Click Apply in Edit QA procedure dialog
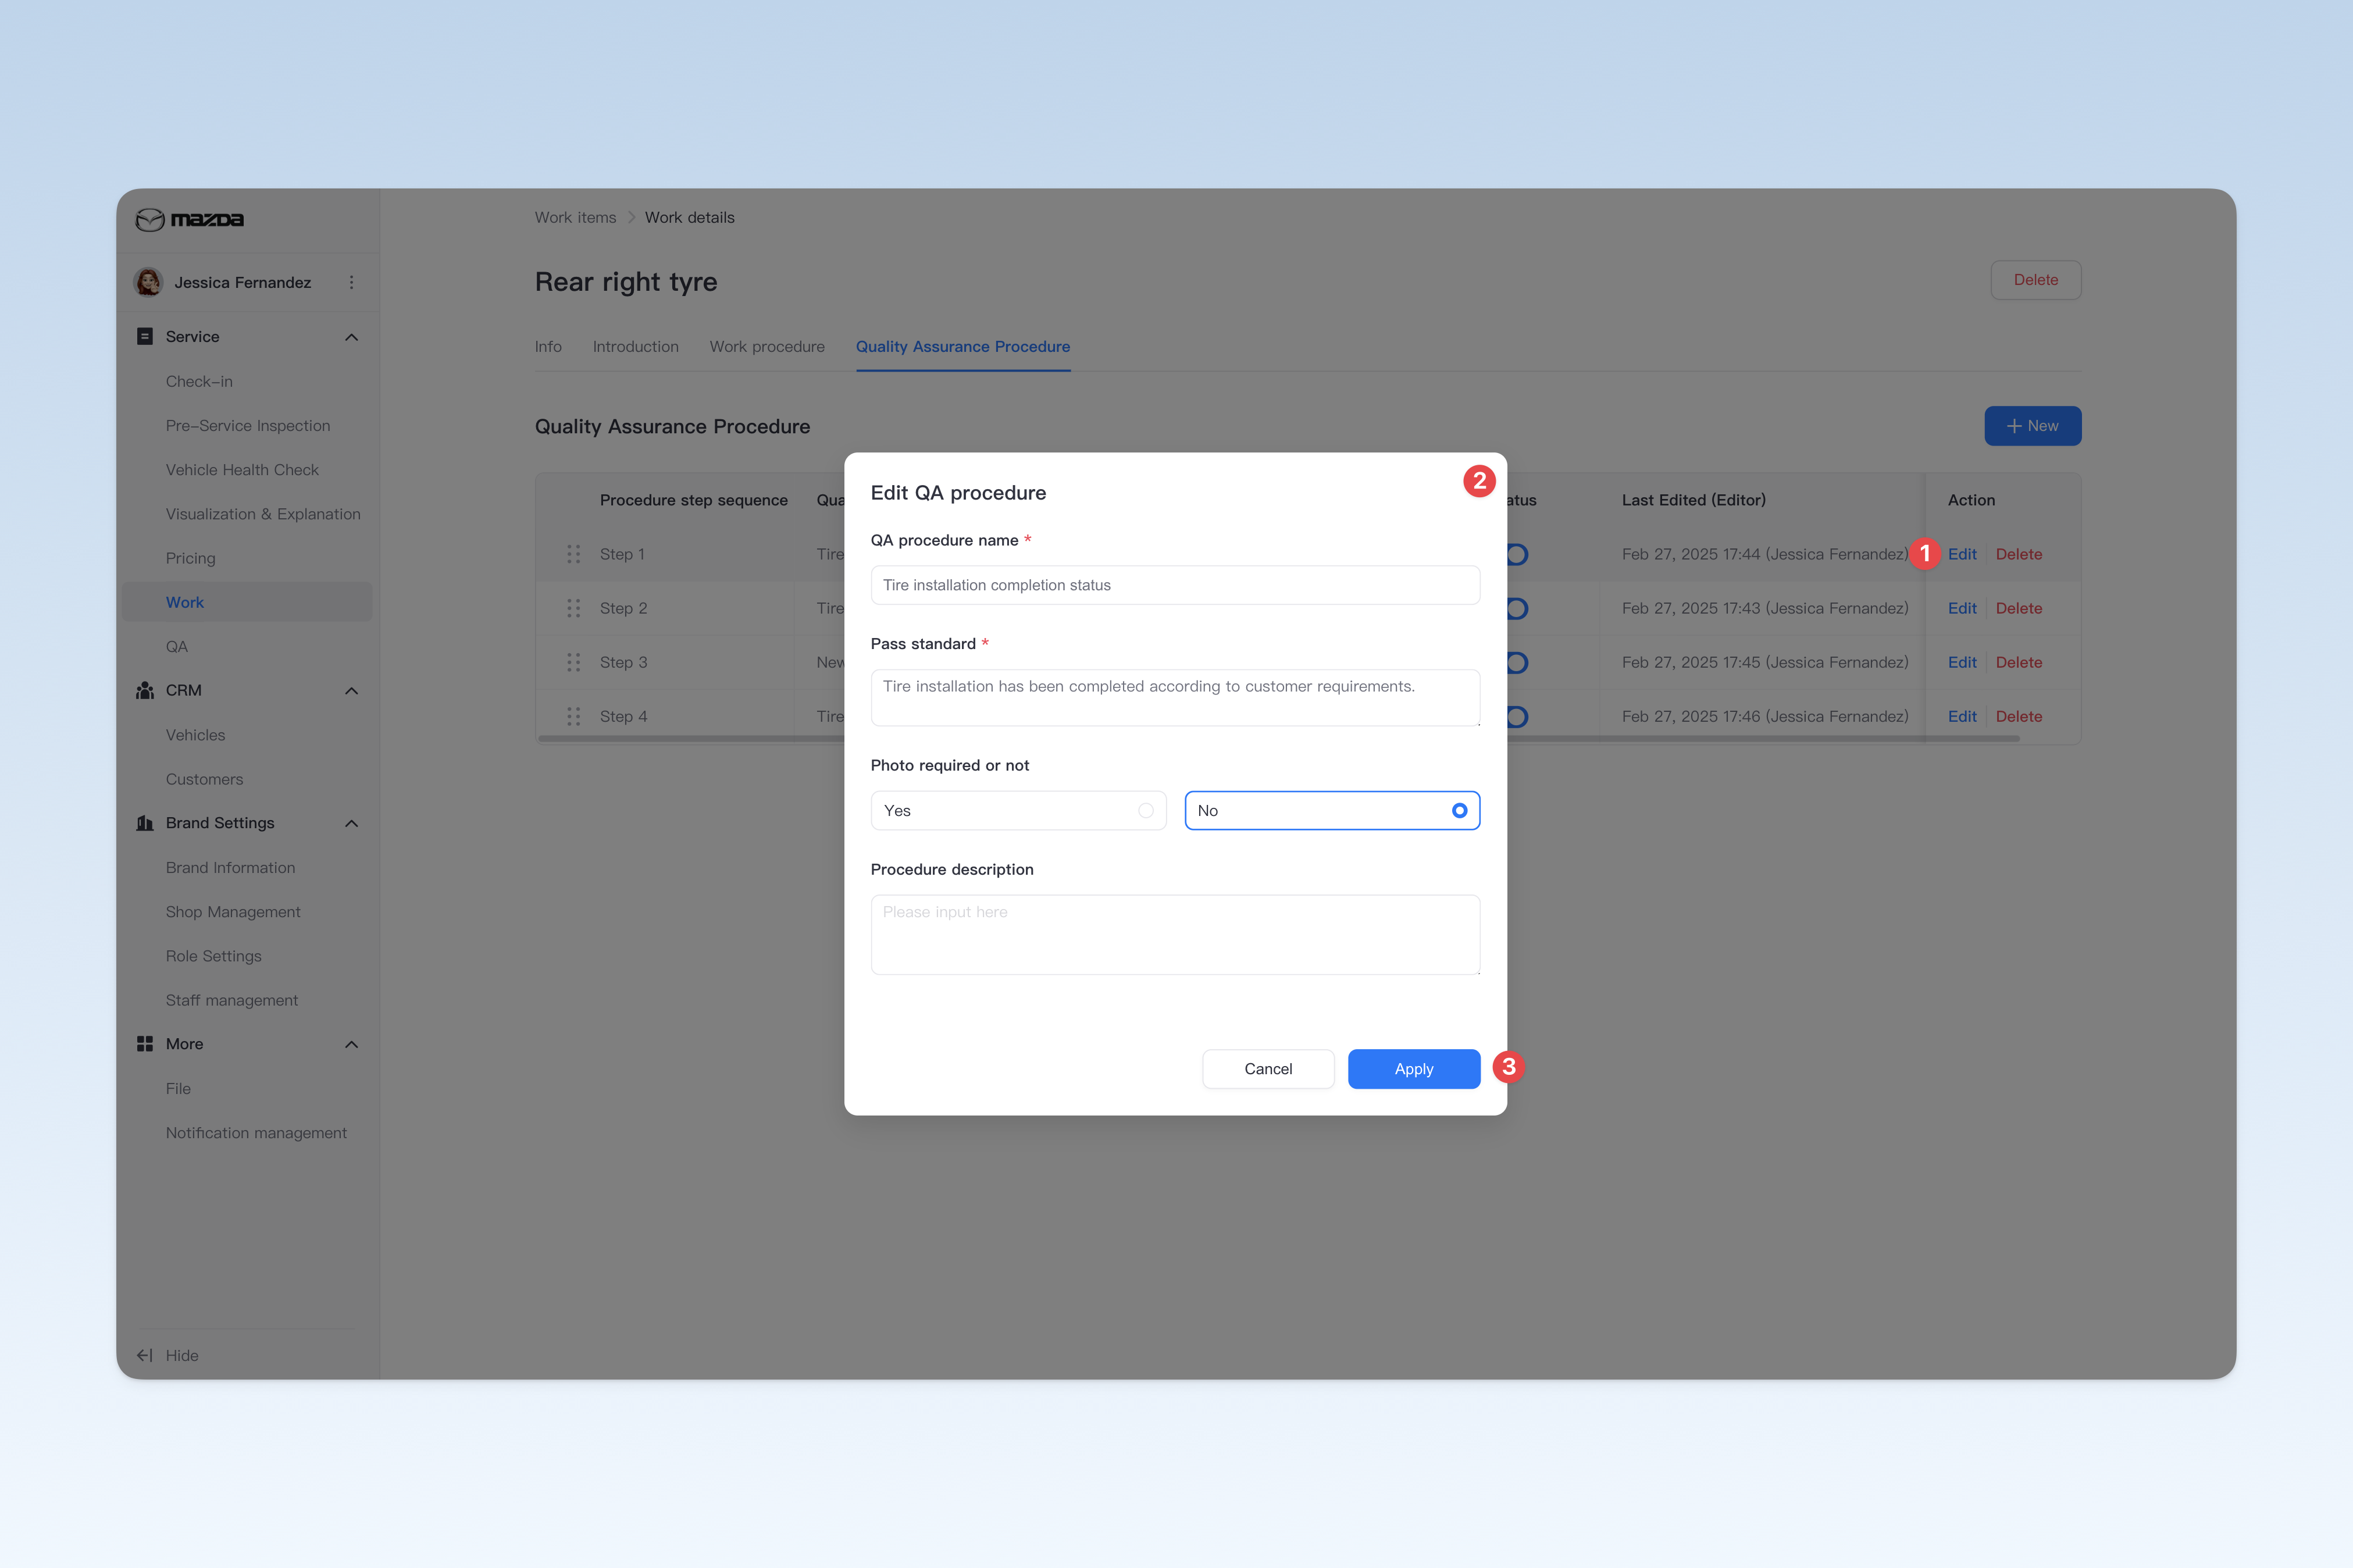Screen dimensions: 2353x1568 [1414, 1069]
